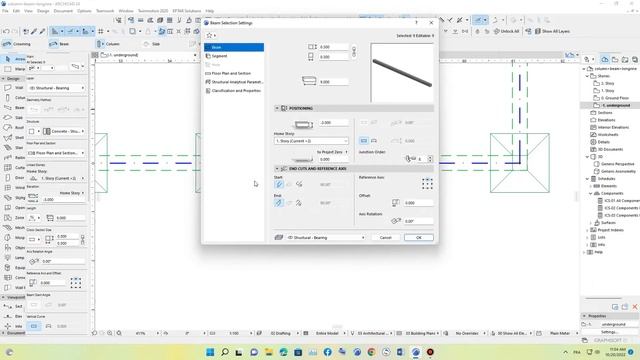Open the View Map folder in the Navigator
The height and width of the screenshot is (360, 640).
(615, 60)
